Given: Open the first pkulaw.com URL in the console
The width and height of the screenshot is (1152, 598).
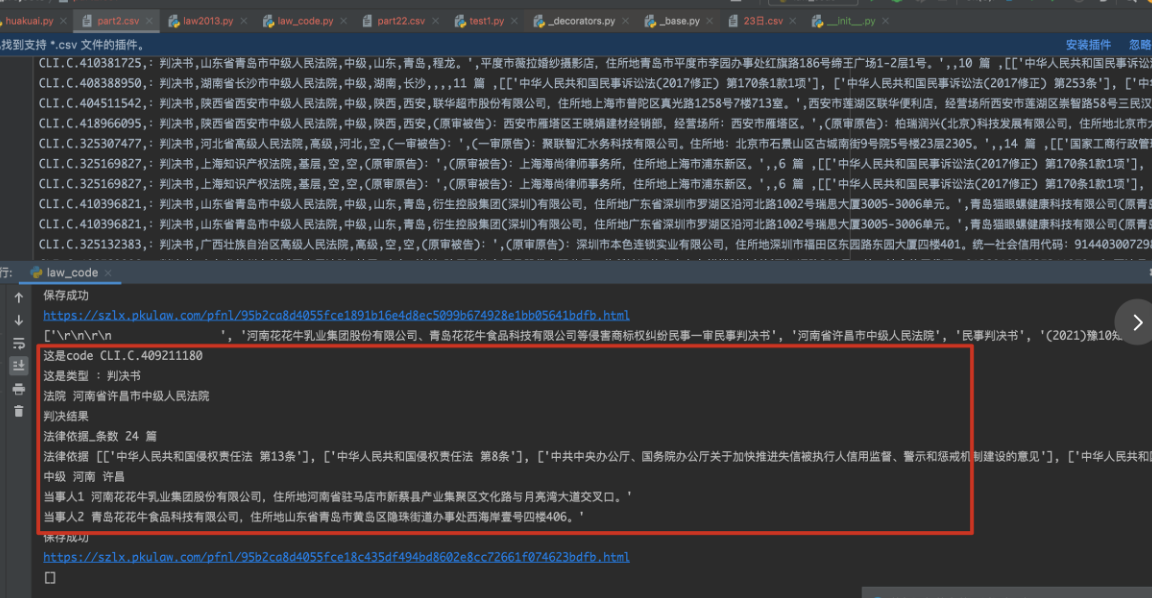Looking at the screenshot, I should 336,316.
